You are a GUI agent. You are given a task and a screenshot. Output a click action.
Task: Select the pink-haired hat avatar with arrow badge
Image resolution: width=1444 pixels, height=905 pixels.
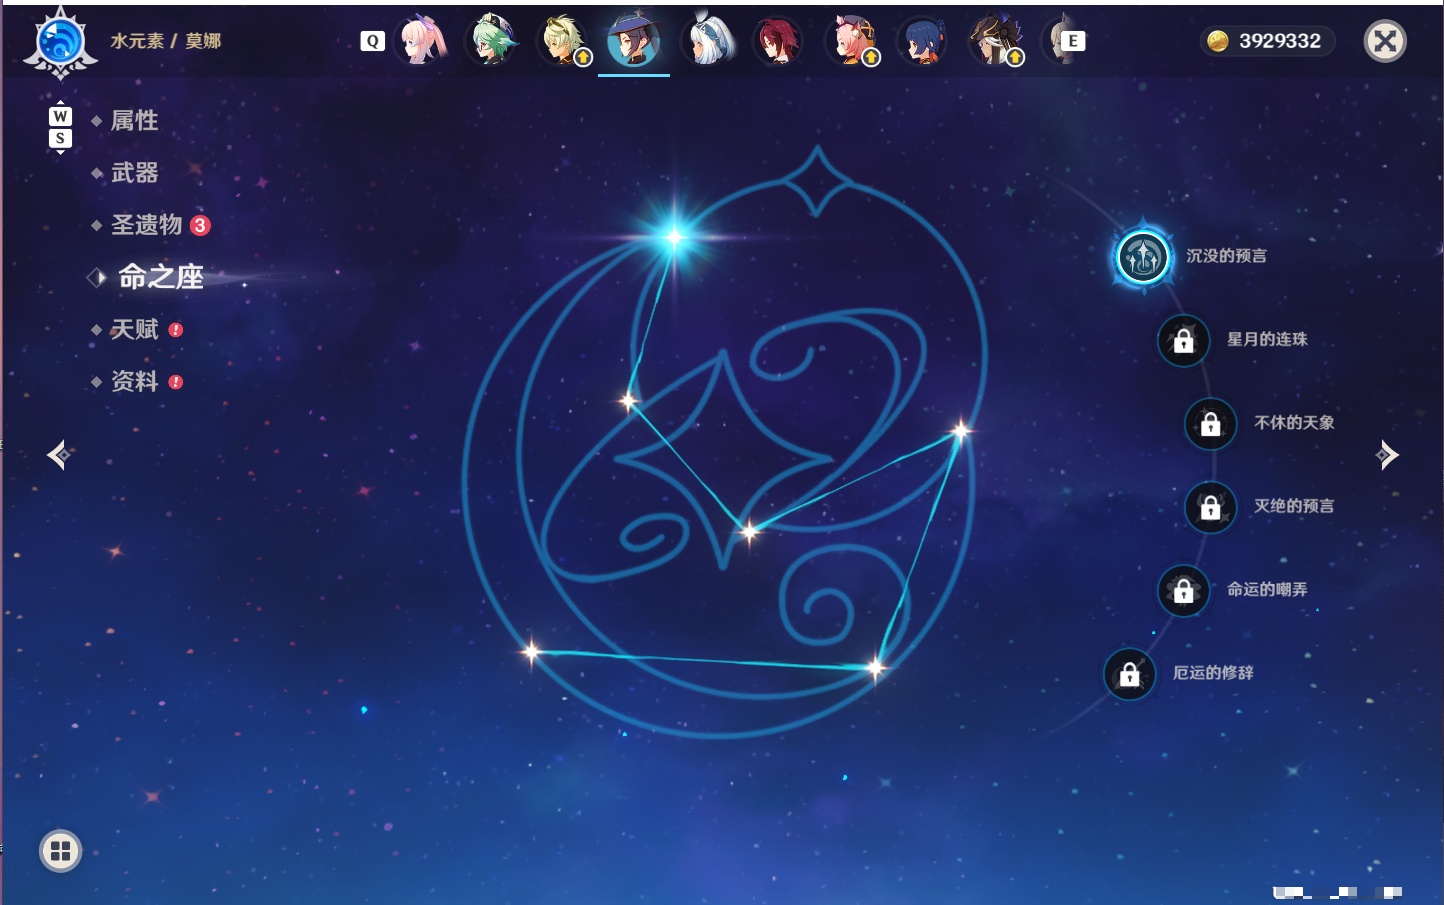(x=851, y=41)
